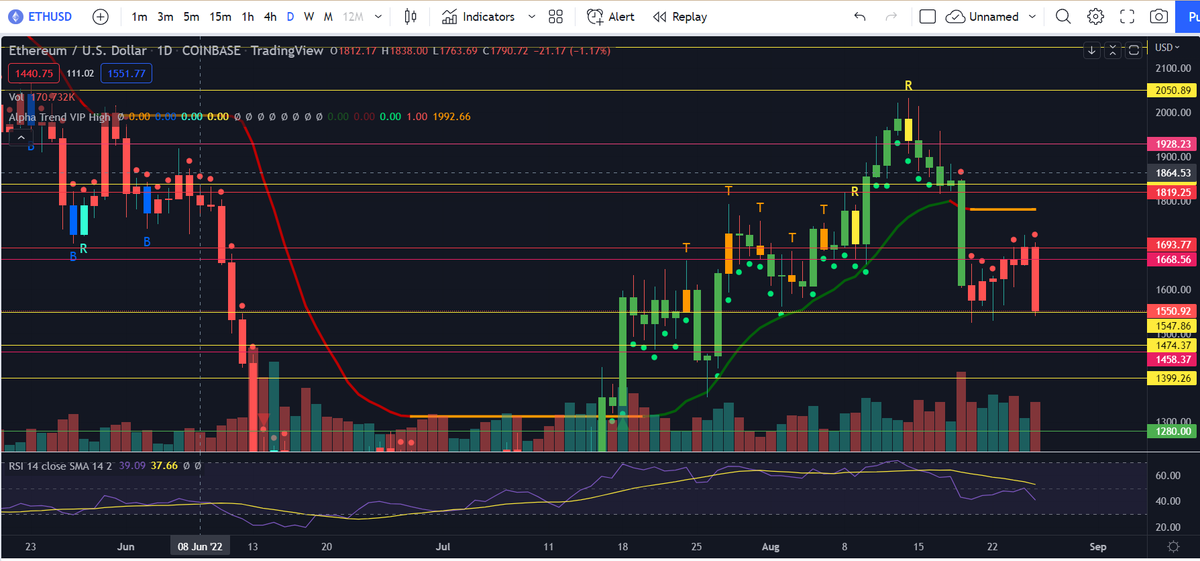Screen dimensions: 1200x561
Task: Select the 4h timeframe
Action: (270, 17)
